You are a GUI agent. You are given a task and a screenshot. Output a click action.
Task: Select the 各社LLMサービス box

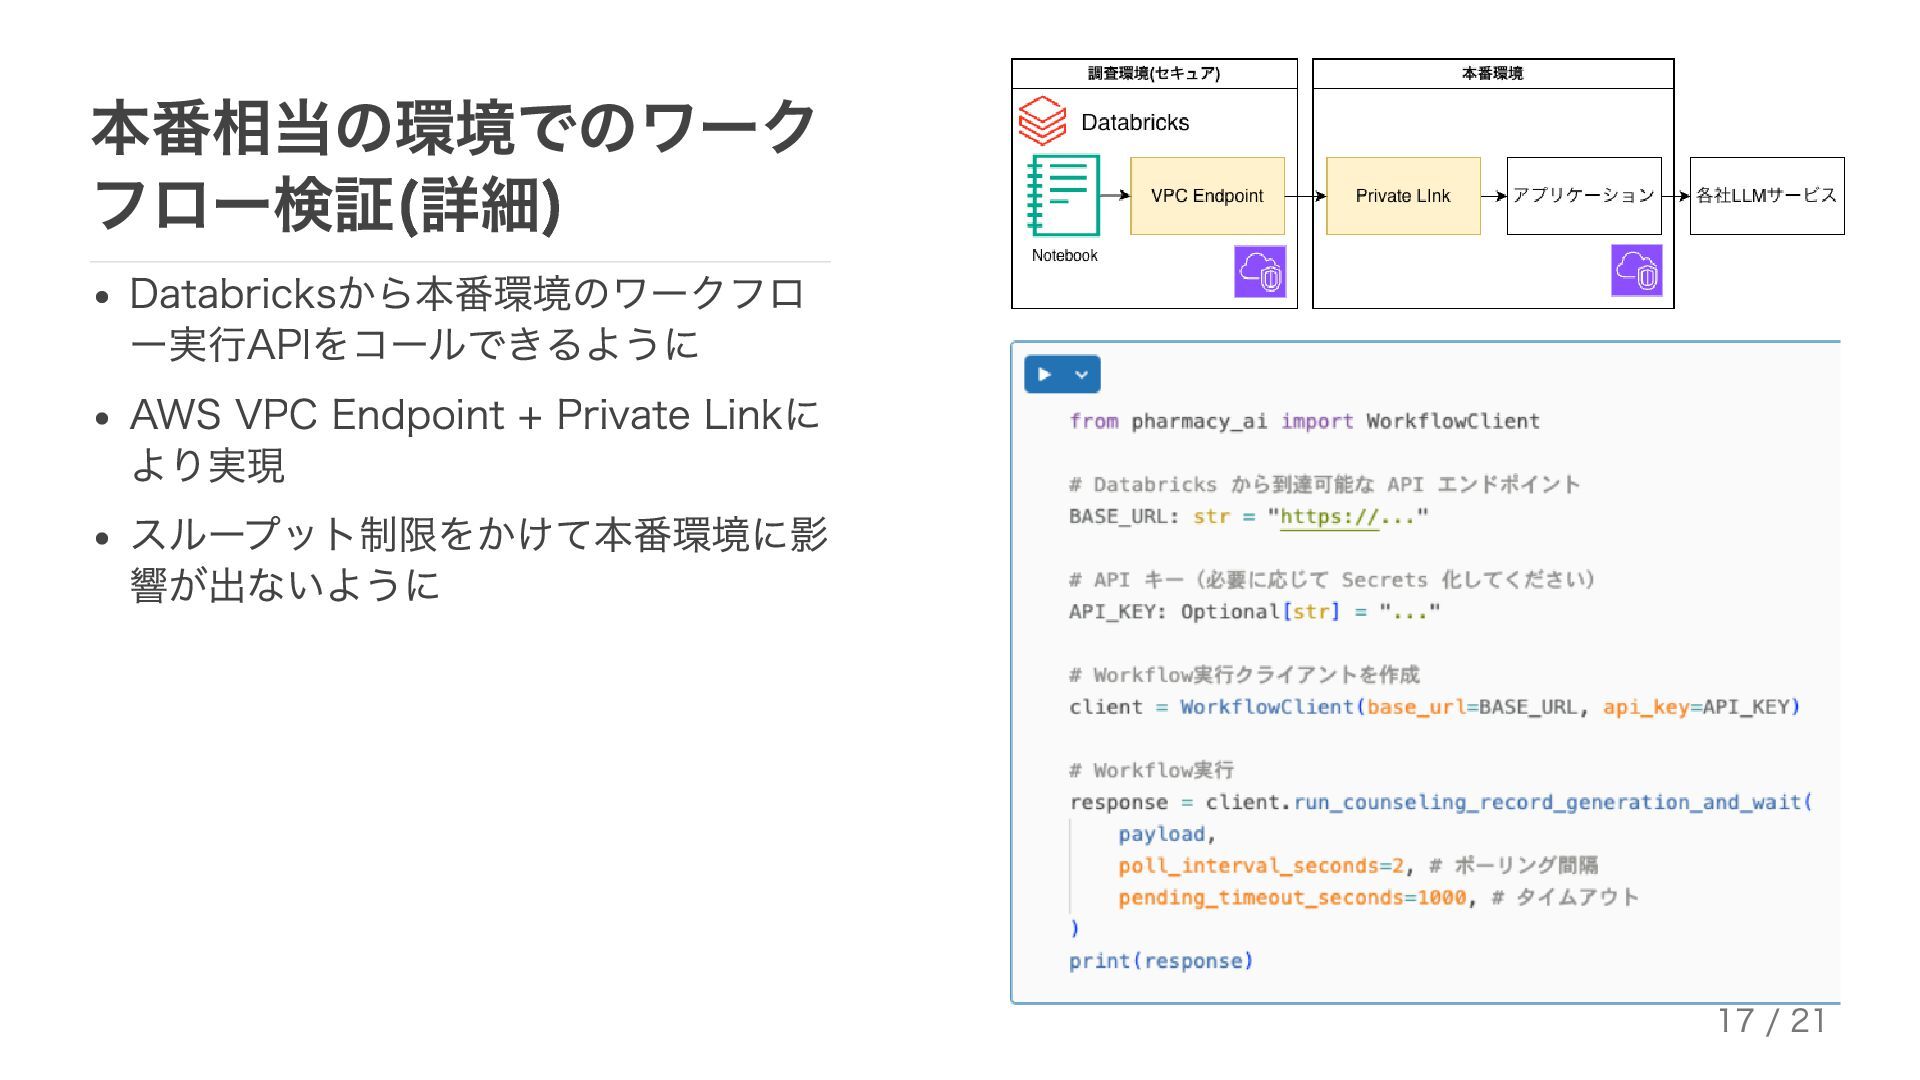pyautogui.click(x=1766, y=196)
